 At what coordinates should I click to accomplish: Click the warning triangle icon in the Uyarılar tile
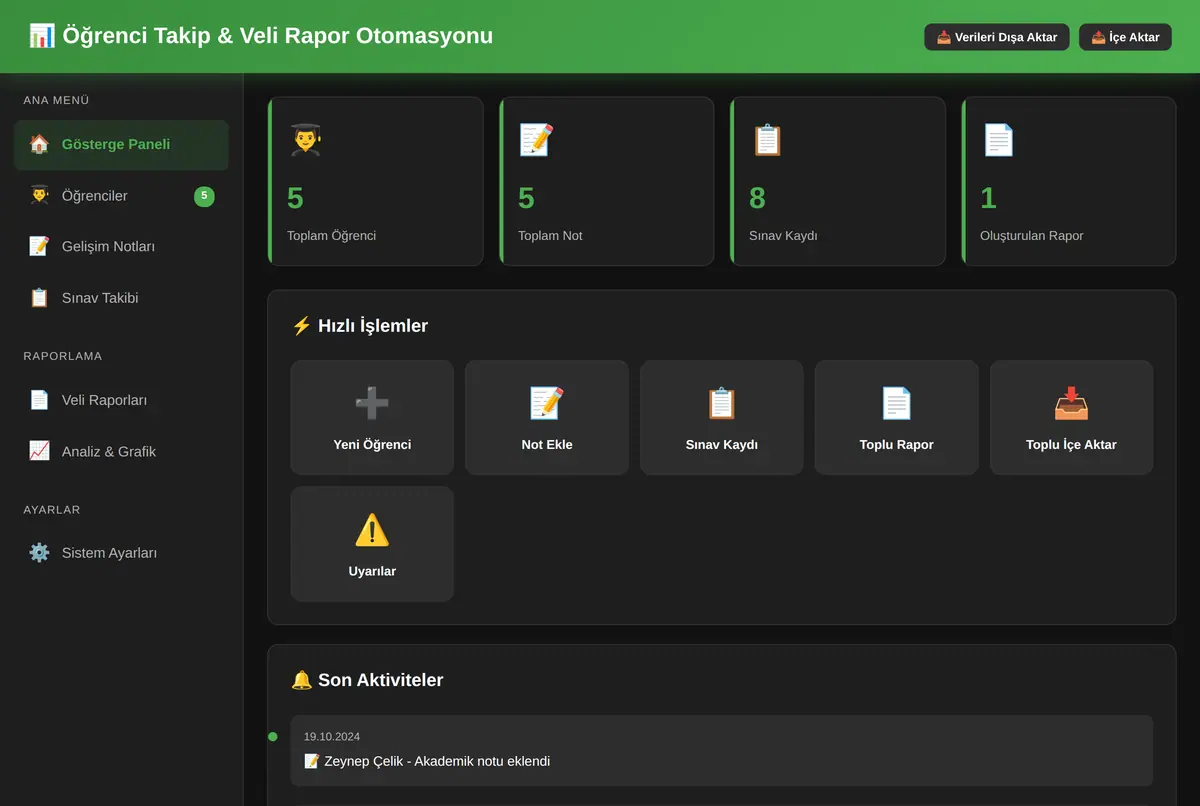click(372, 530)
